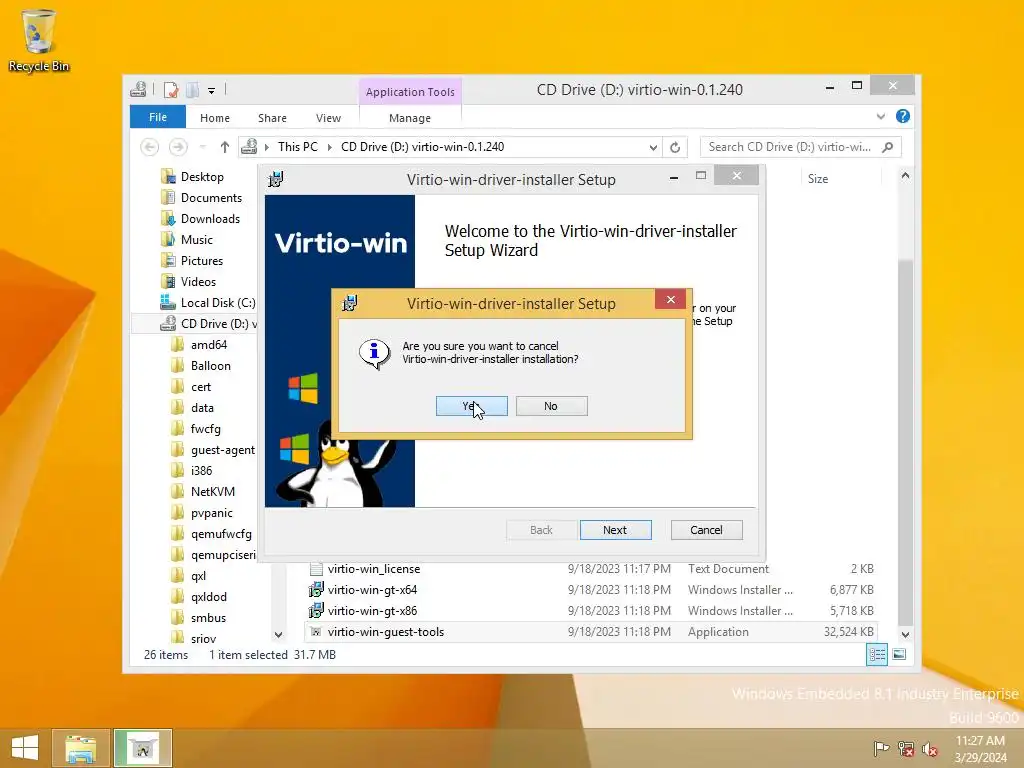The height and width of the screenshot is (768, 1024).
Task: Click the fwcfg folder icon
Action: [177, 428]
